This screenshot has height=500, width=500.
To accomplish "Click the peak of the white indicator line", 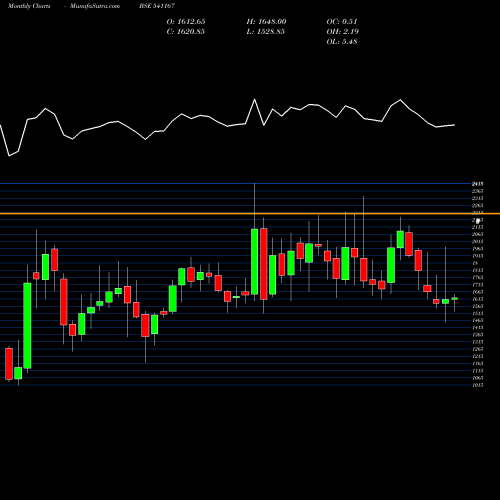I will pos(255,99).
